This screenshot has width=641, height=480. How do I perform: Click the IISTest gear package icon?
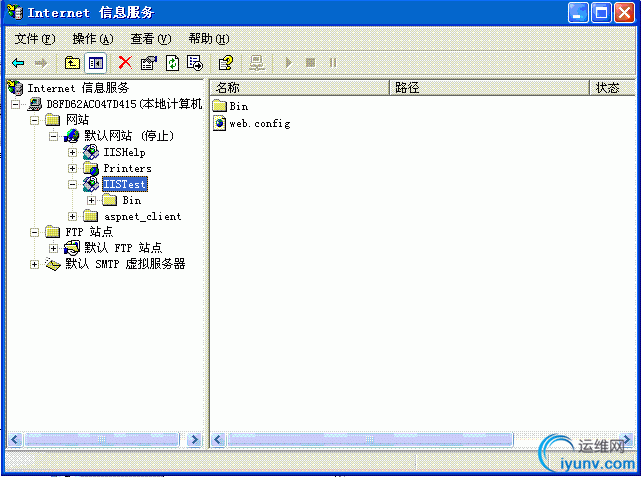[x=91, y=184]
